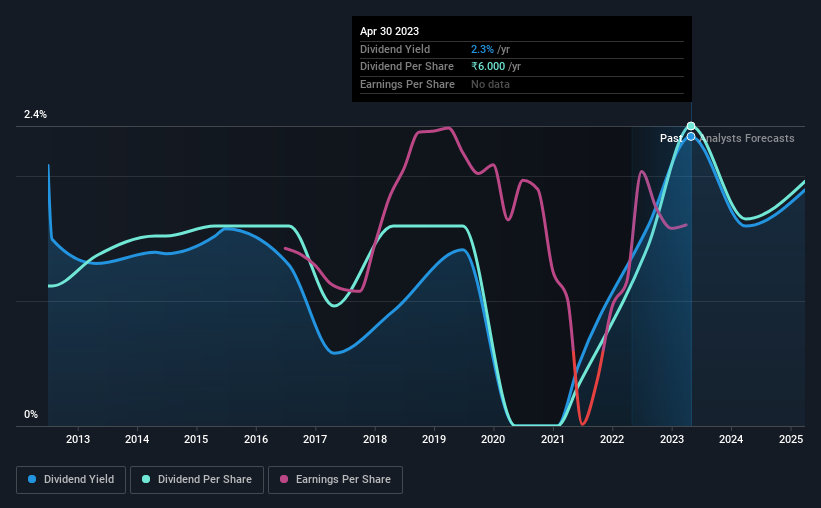Click the 2019 x-axis label

tap(434, 439)
